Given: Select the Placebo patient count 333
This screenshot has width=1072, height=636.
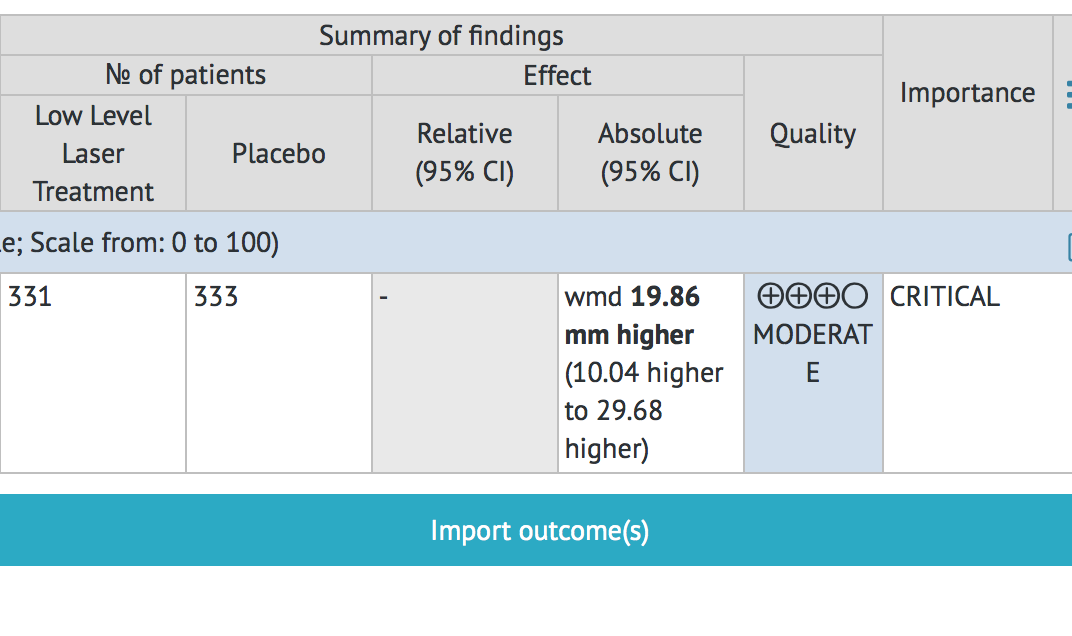Looking at the screenshot, I should [x=217, y=297].
